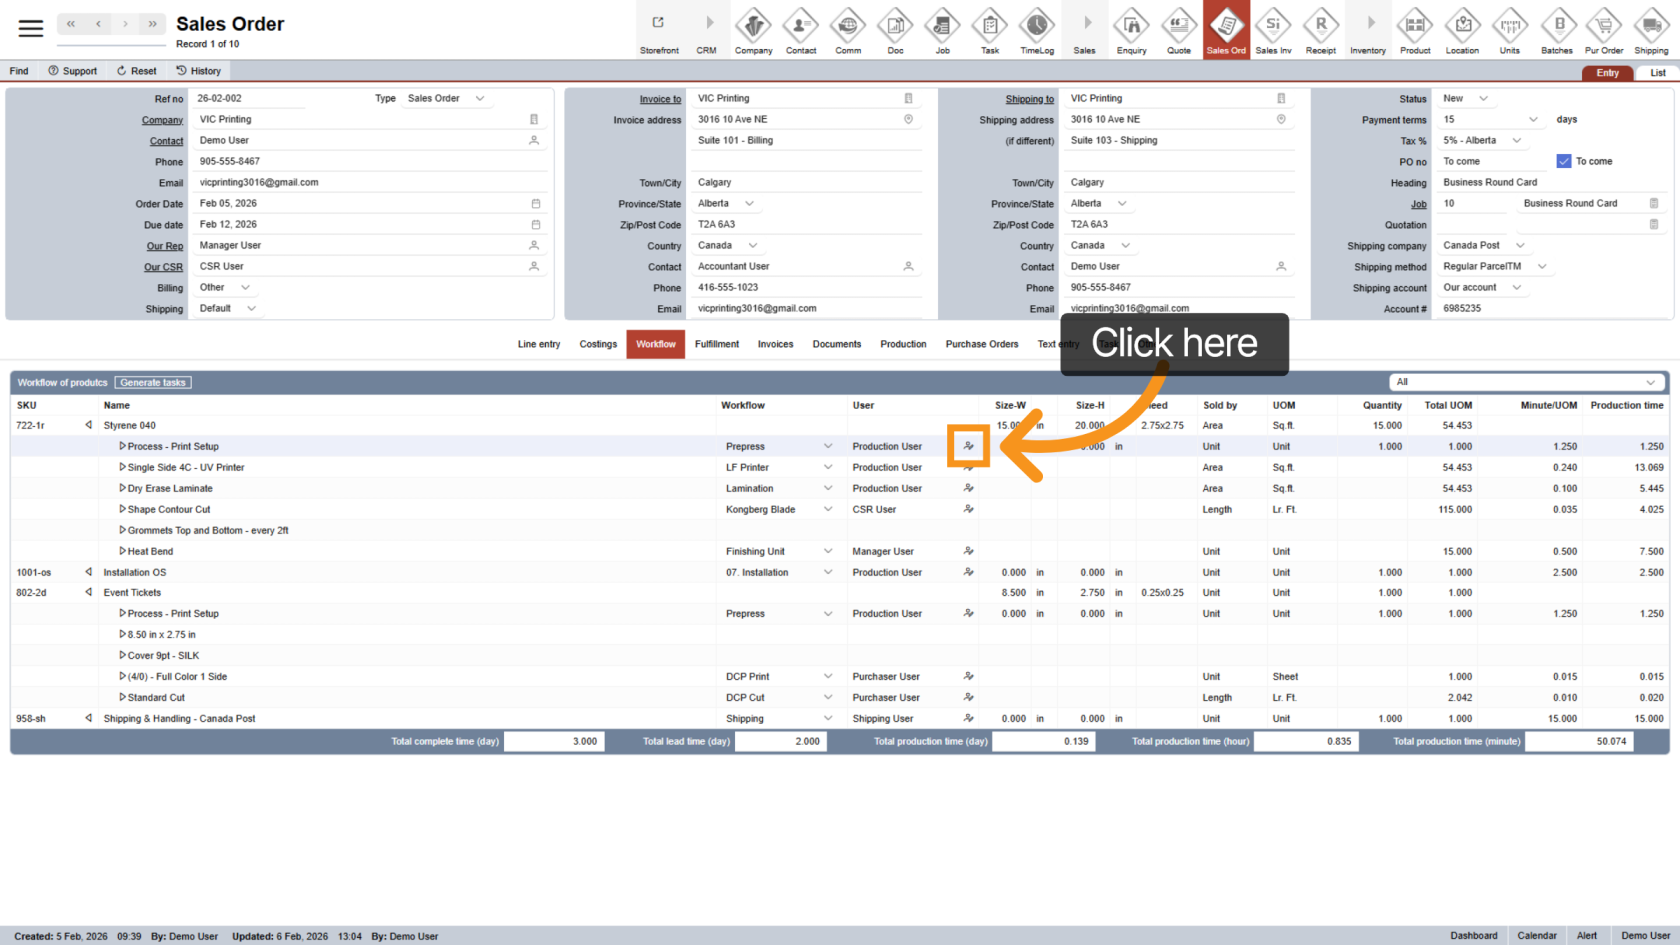
Task: Open the Tax % dropdown 5% - Alberta
Action: click(x=1516, y=141)
